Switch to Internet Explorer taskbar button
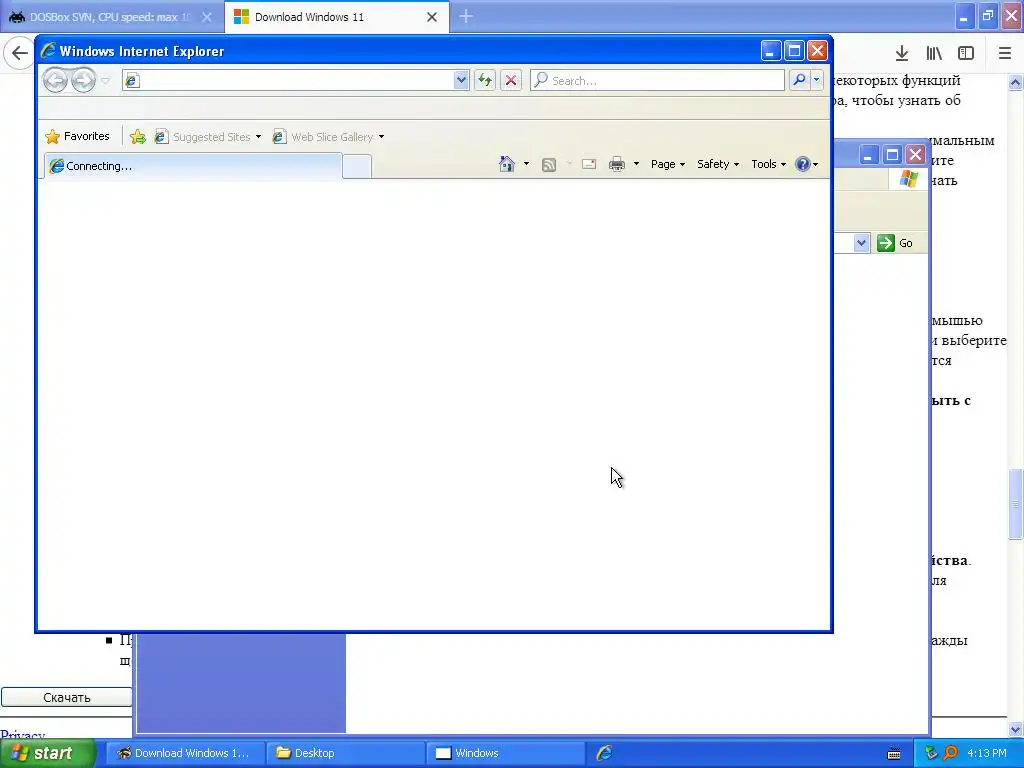Screen dimensions: 1024x768 [605, 753]
